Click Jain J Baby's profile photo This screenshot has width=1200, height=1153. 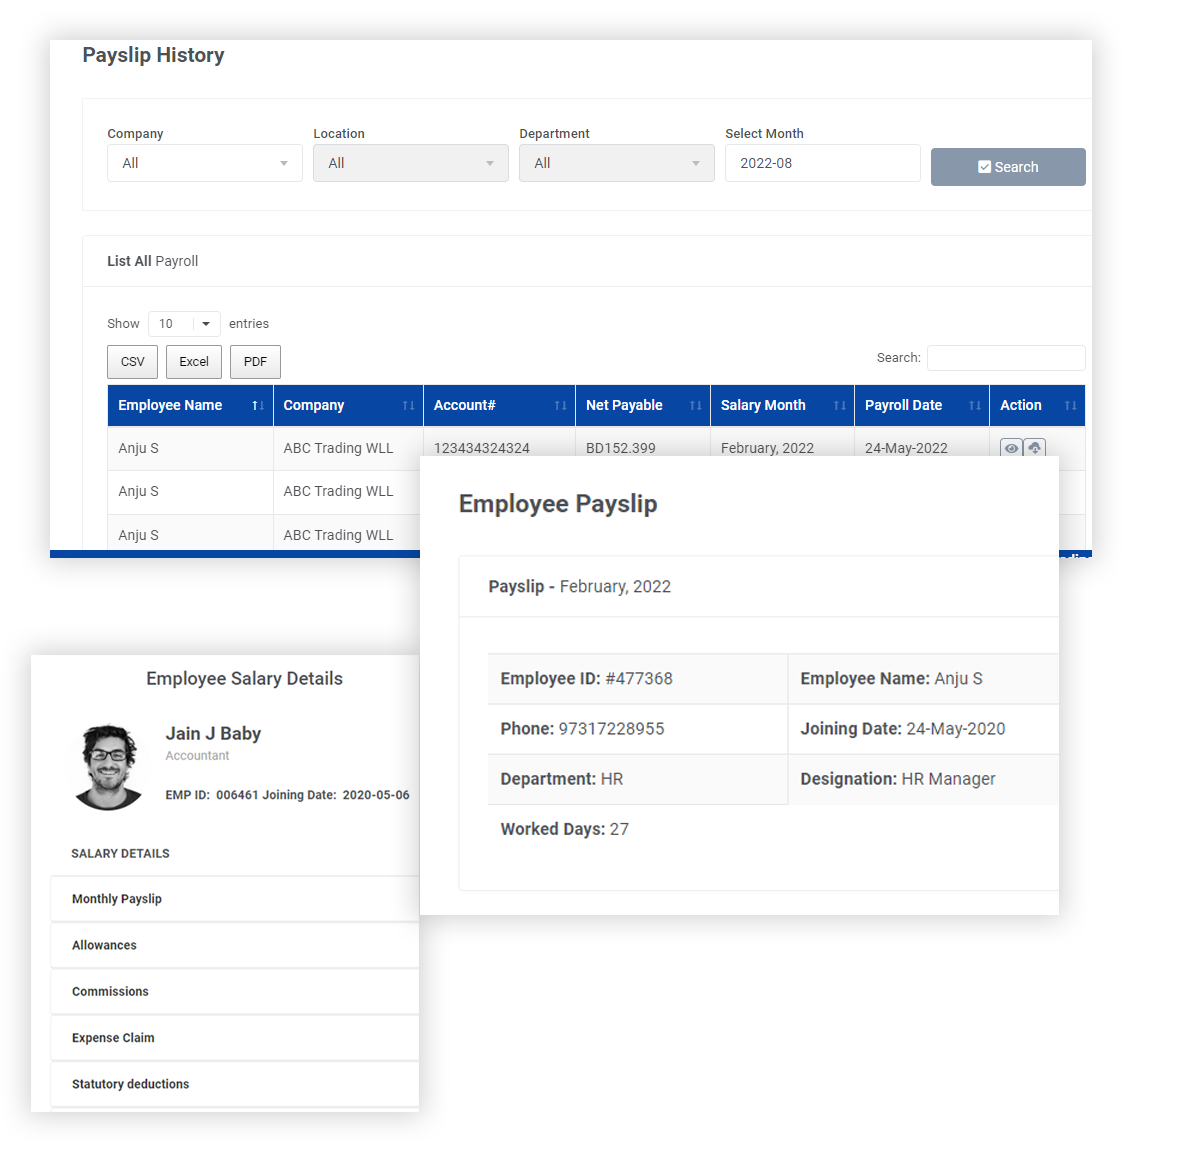[108, 766]
